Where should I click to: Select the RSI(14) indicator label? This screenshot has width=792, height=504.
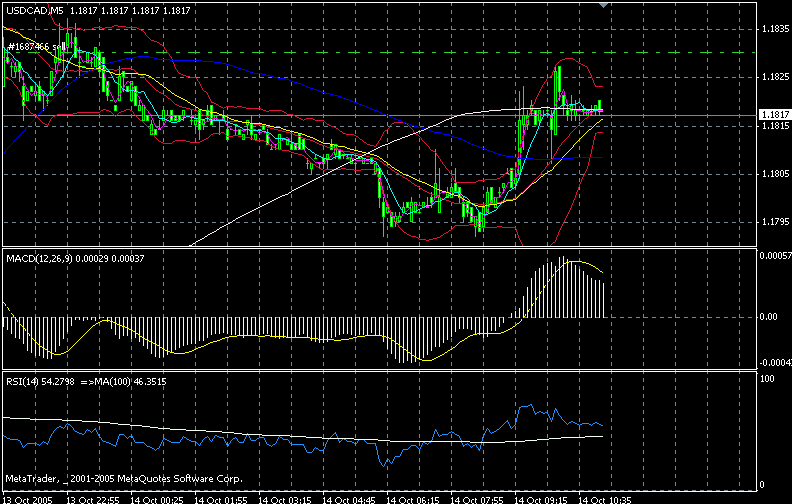pyautogui.click(x=21, y=382)
